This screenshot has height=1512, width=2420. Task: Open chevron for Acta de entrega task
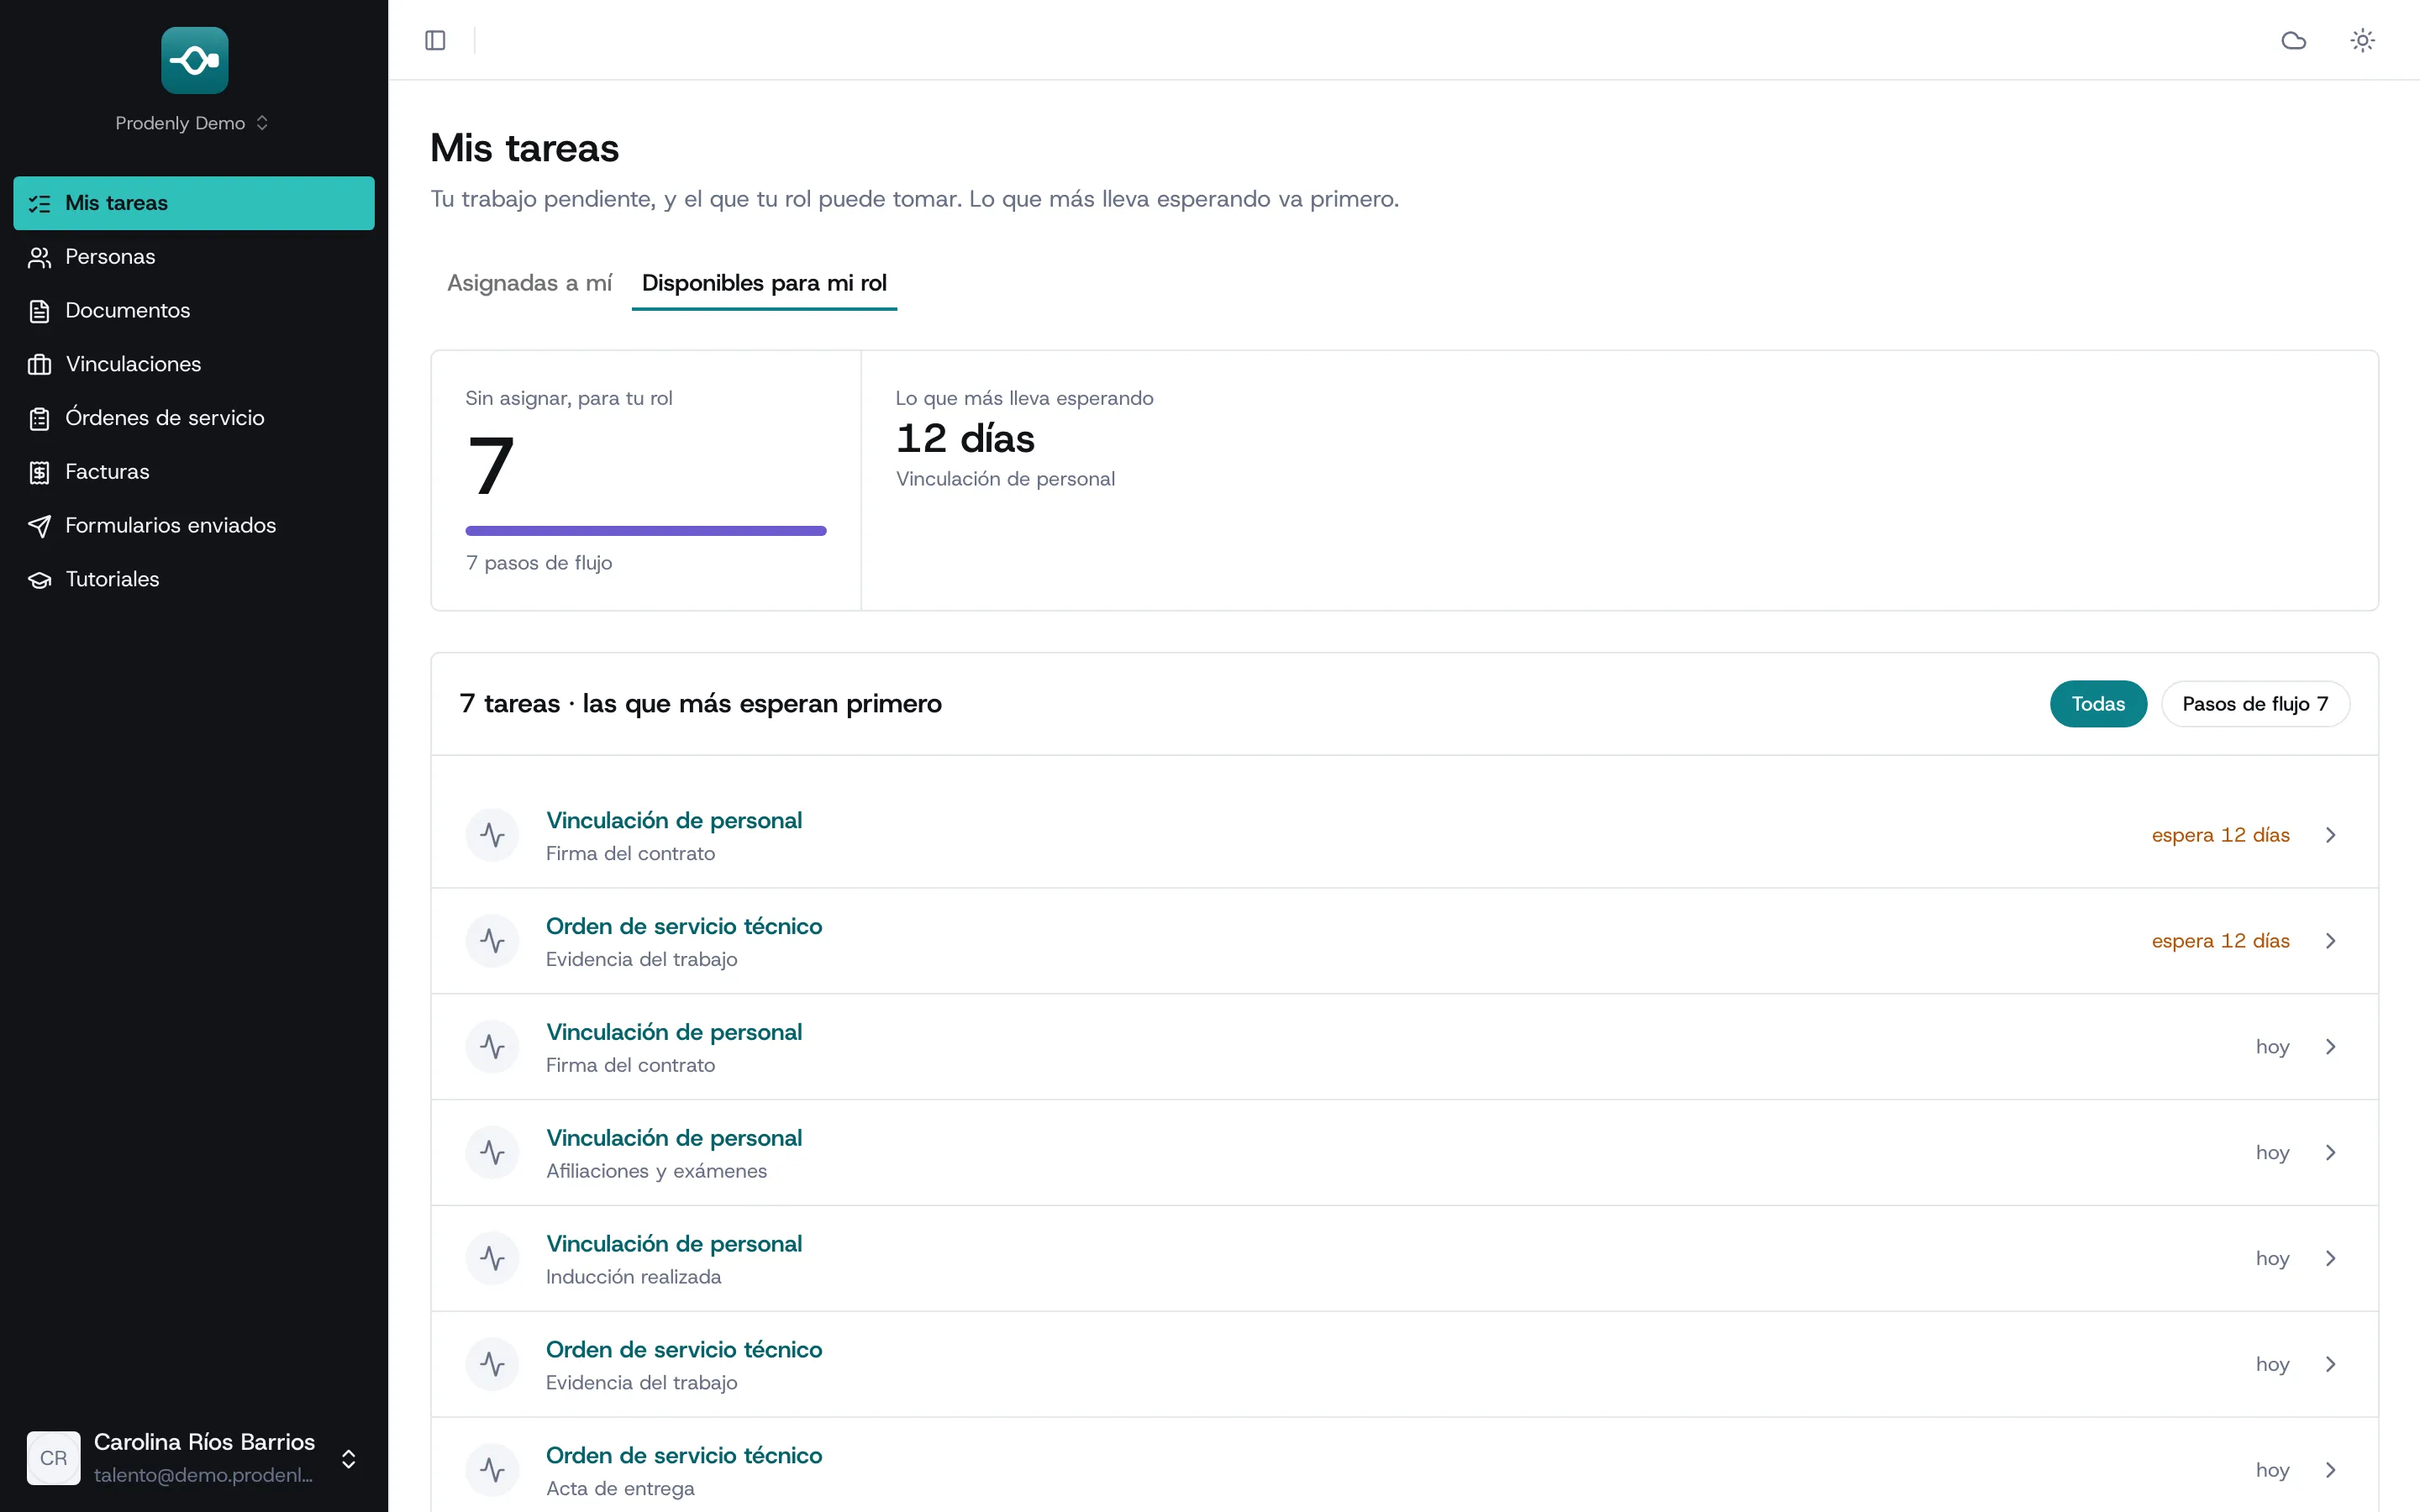pyautogui.click(x=2330, y=1470)
